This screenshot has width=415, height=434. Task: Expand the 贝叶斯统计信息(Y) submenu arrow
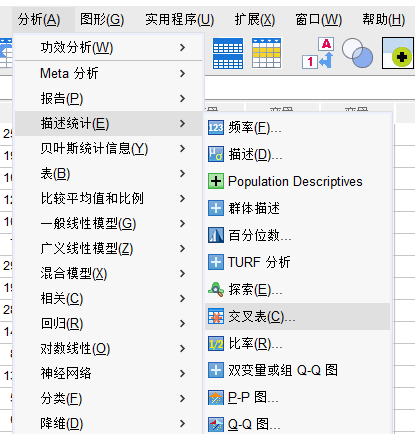pos(182,148)
